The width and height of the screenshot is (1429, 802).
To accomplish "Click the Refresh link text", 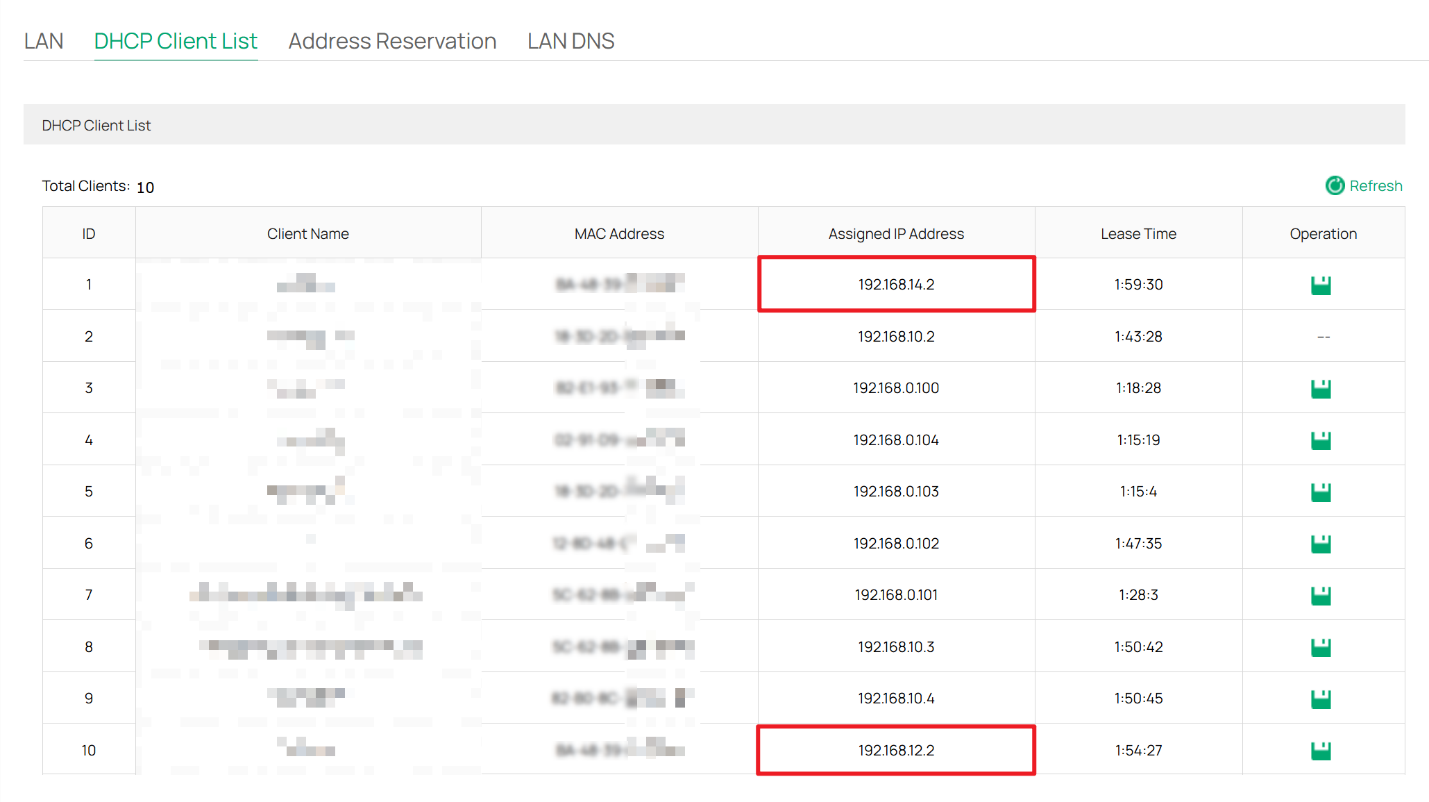I will (1376, 186).
